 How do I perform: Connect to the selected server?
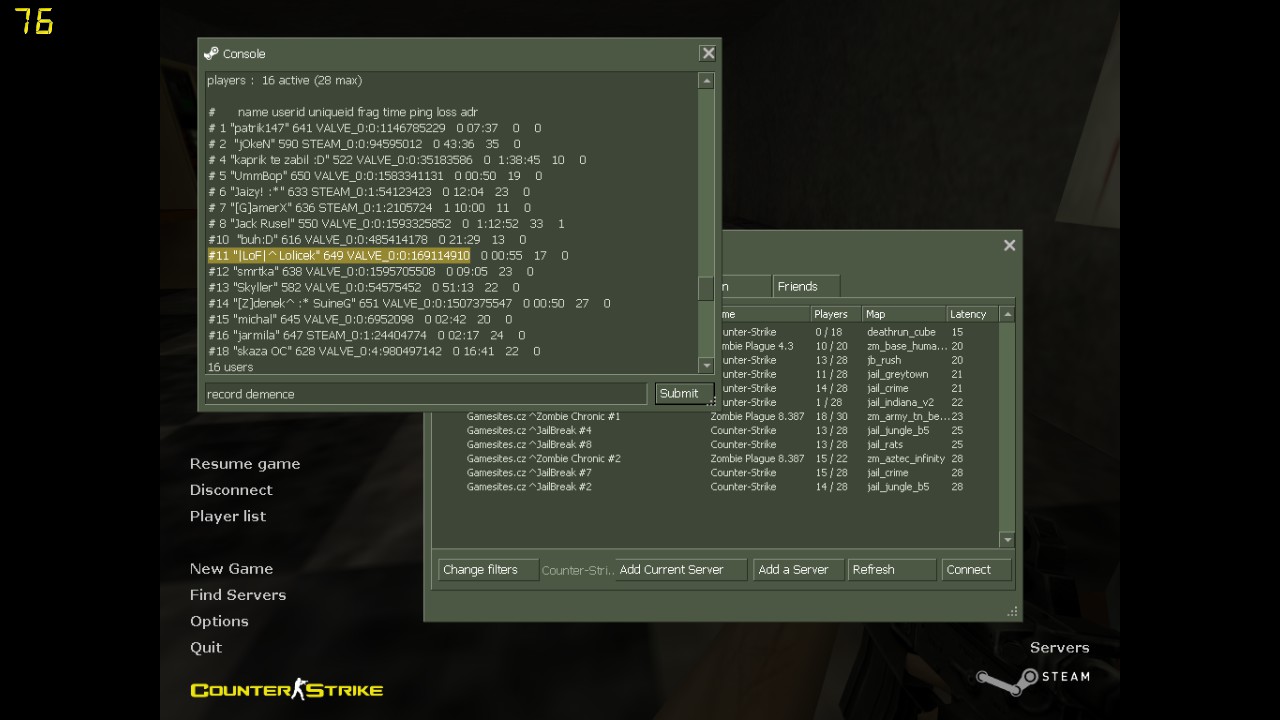pyautogui.click(x=976, y=570)
